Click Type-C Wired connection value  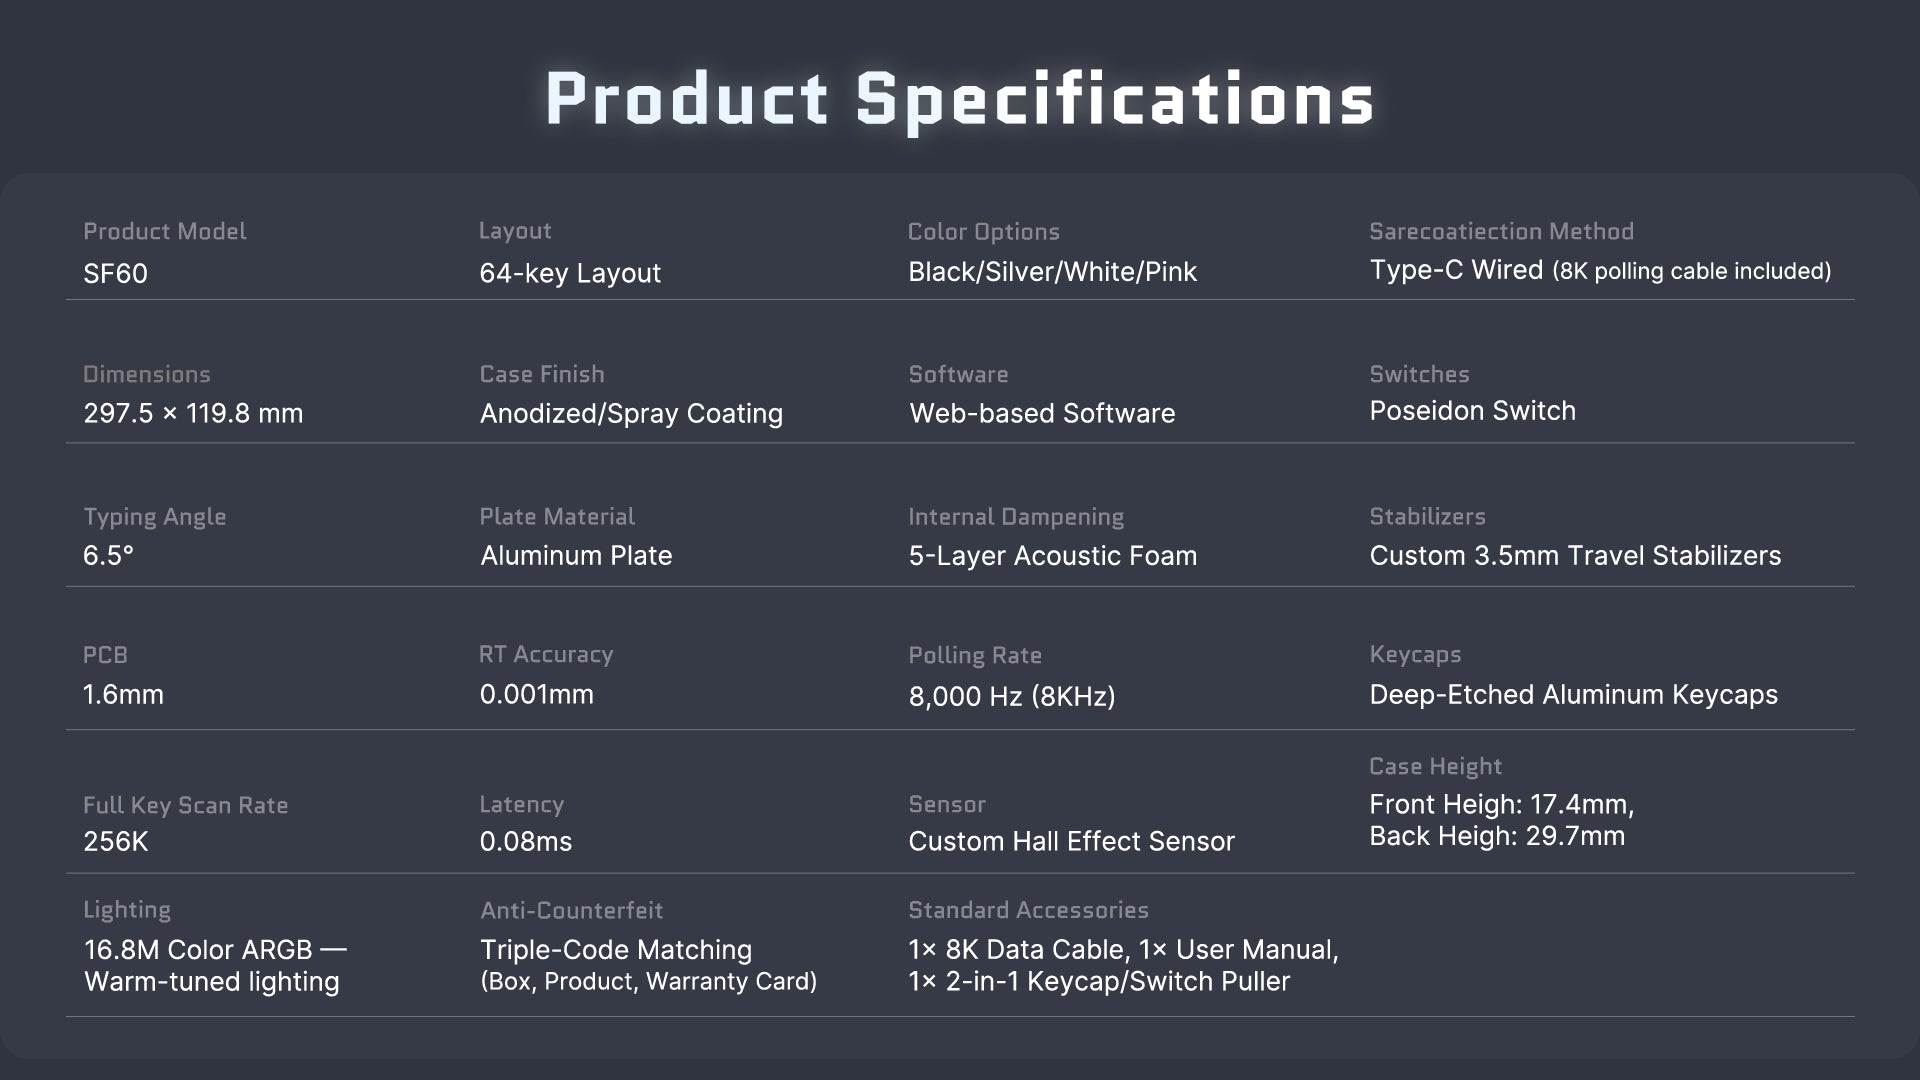(x=1456, y=270)
